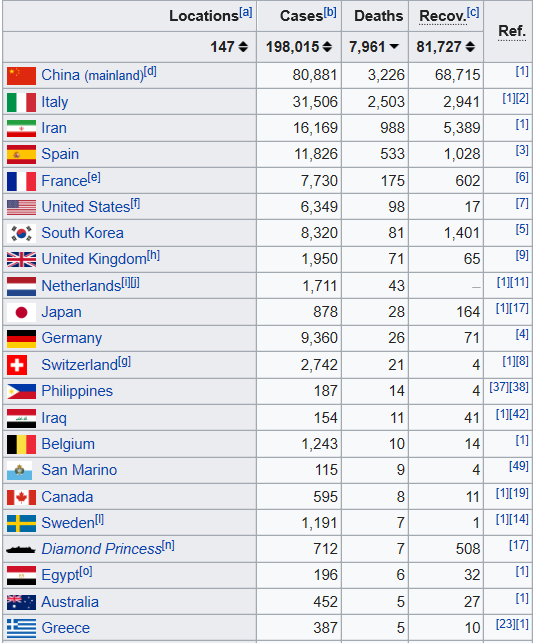Viewport: 538px width, 643px height.
Task: Sort table by Recov. column arrows
Action: tap(470, 47)
